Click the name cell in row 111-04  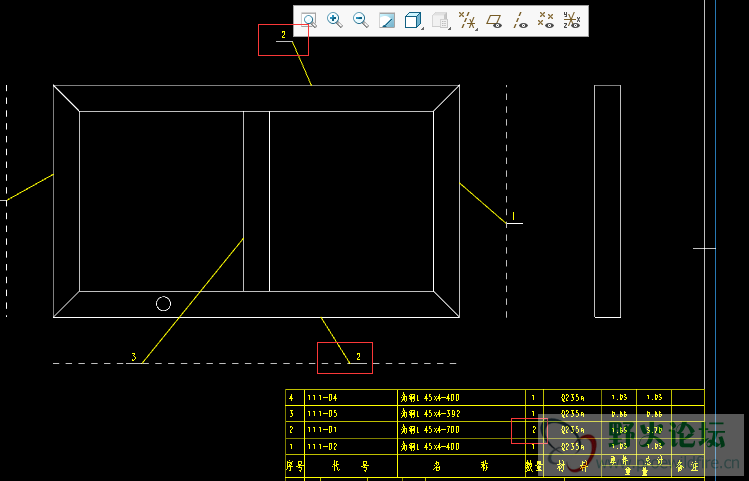coord(461,397)
